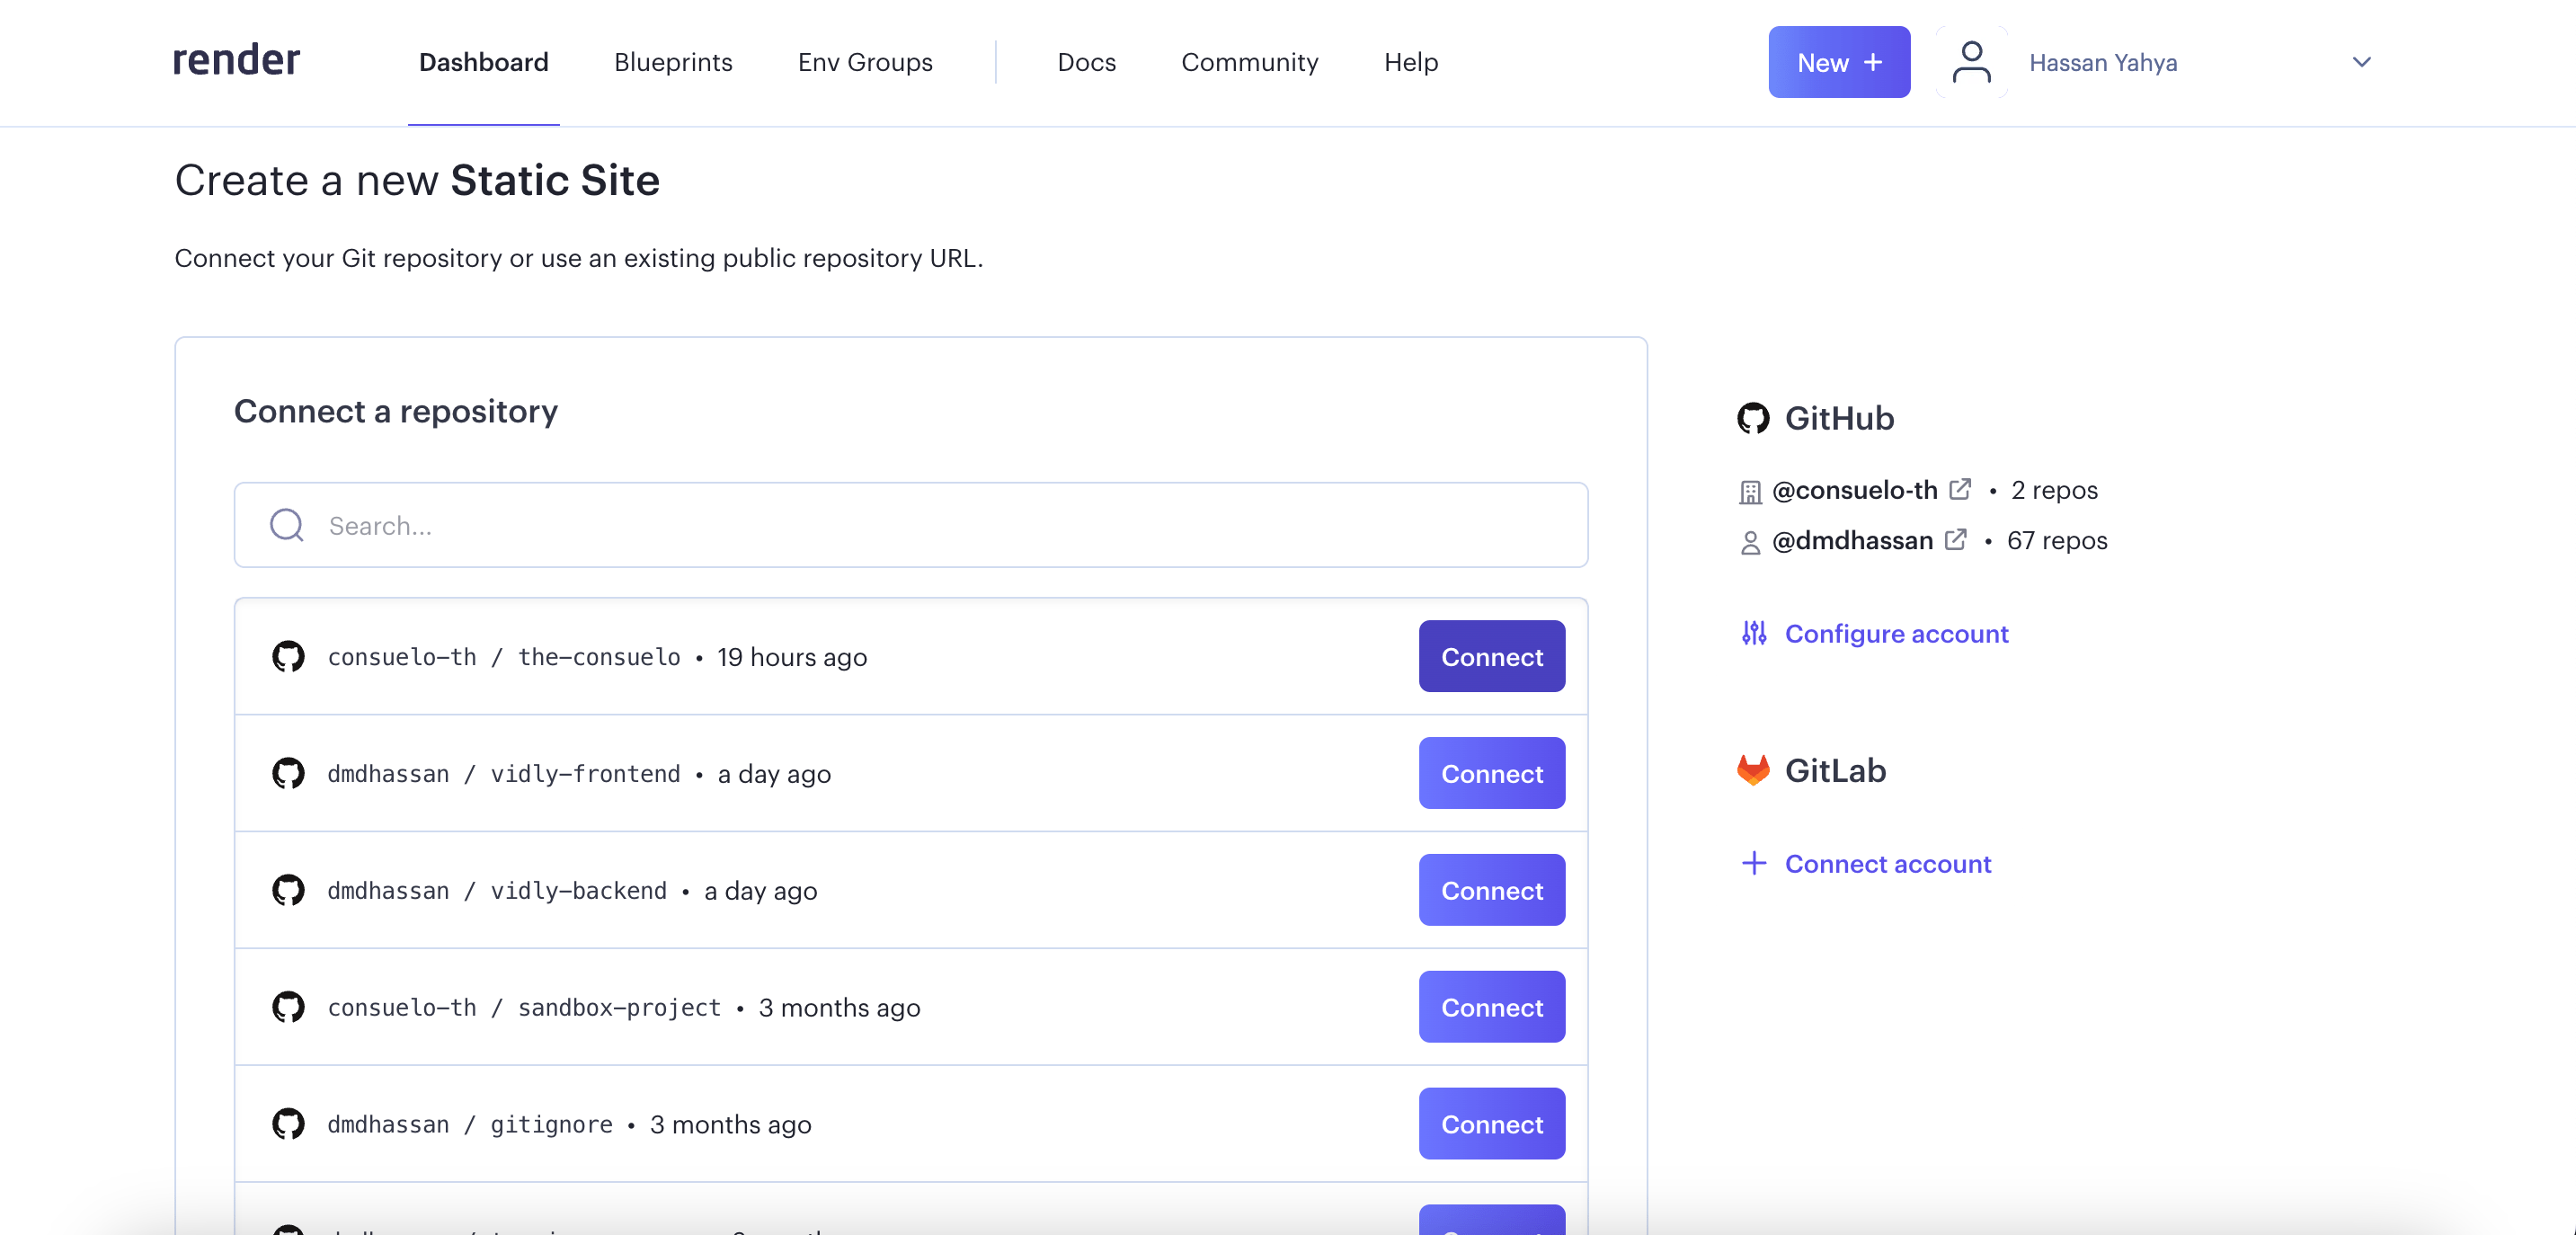Visit the Community page
This screenshot has height=1235, width=2576.
[x=1249, y=62]
